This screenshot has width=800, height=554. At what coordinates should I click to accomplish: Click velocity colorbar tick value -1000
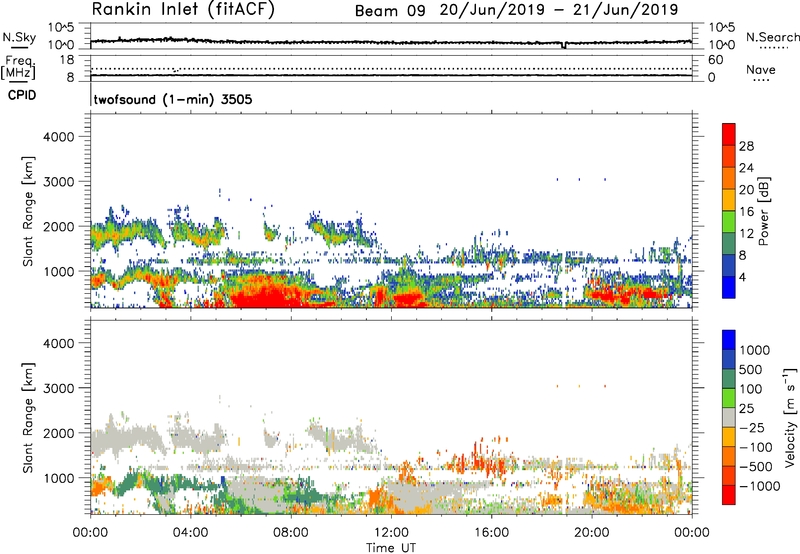tap(760, 486)
